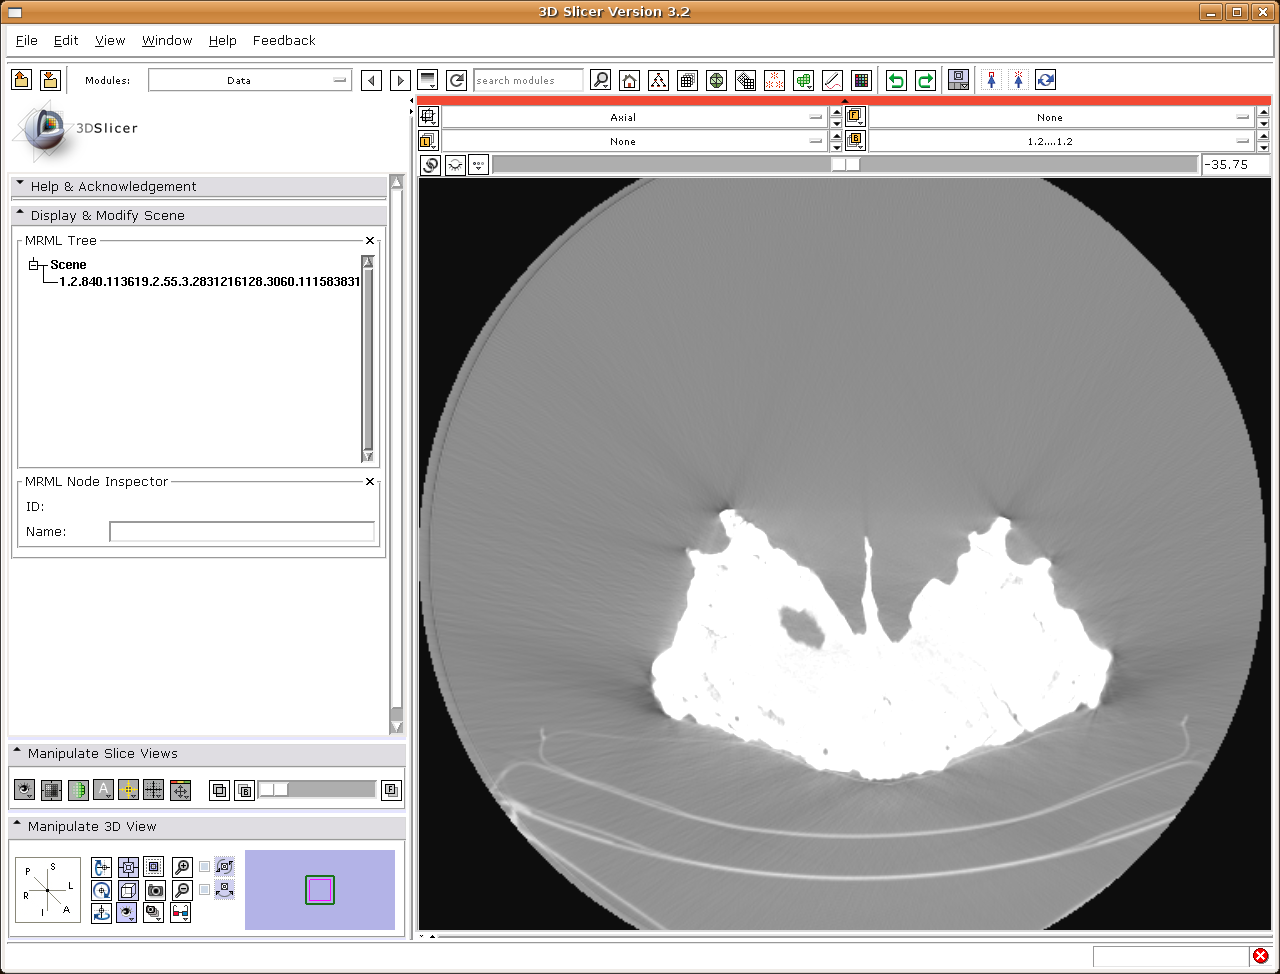The width and height of the screenshot is (1280, 974).
Task: Open the Axial orientation dropdown
Action: click(635, 117)
